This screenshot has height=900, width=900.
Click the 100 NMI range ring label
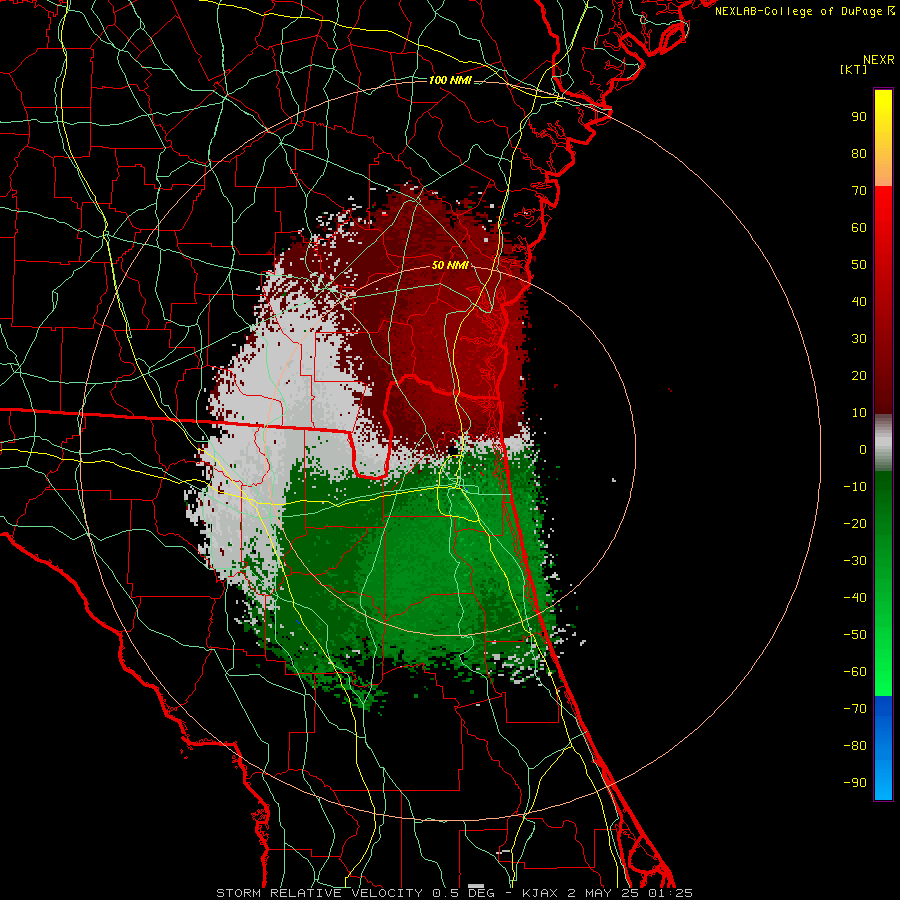click(451, 80)
